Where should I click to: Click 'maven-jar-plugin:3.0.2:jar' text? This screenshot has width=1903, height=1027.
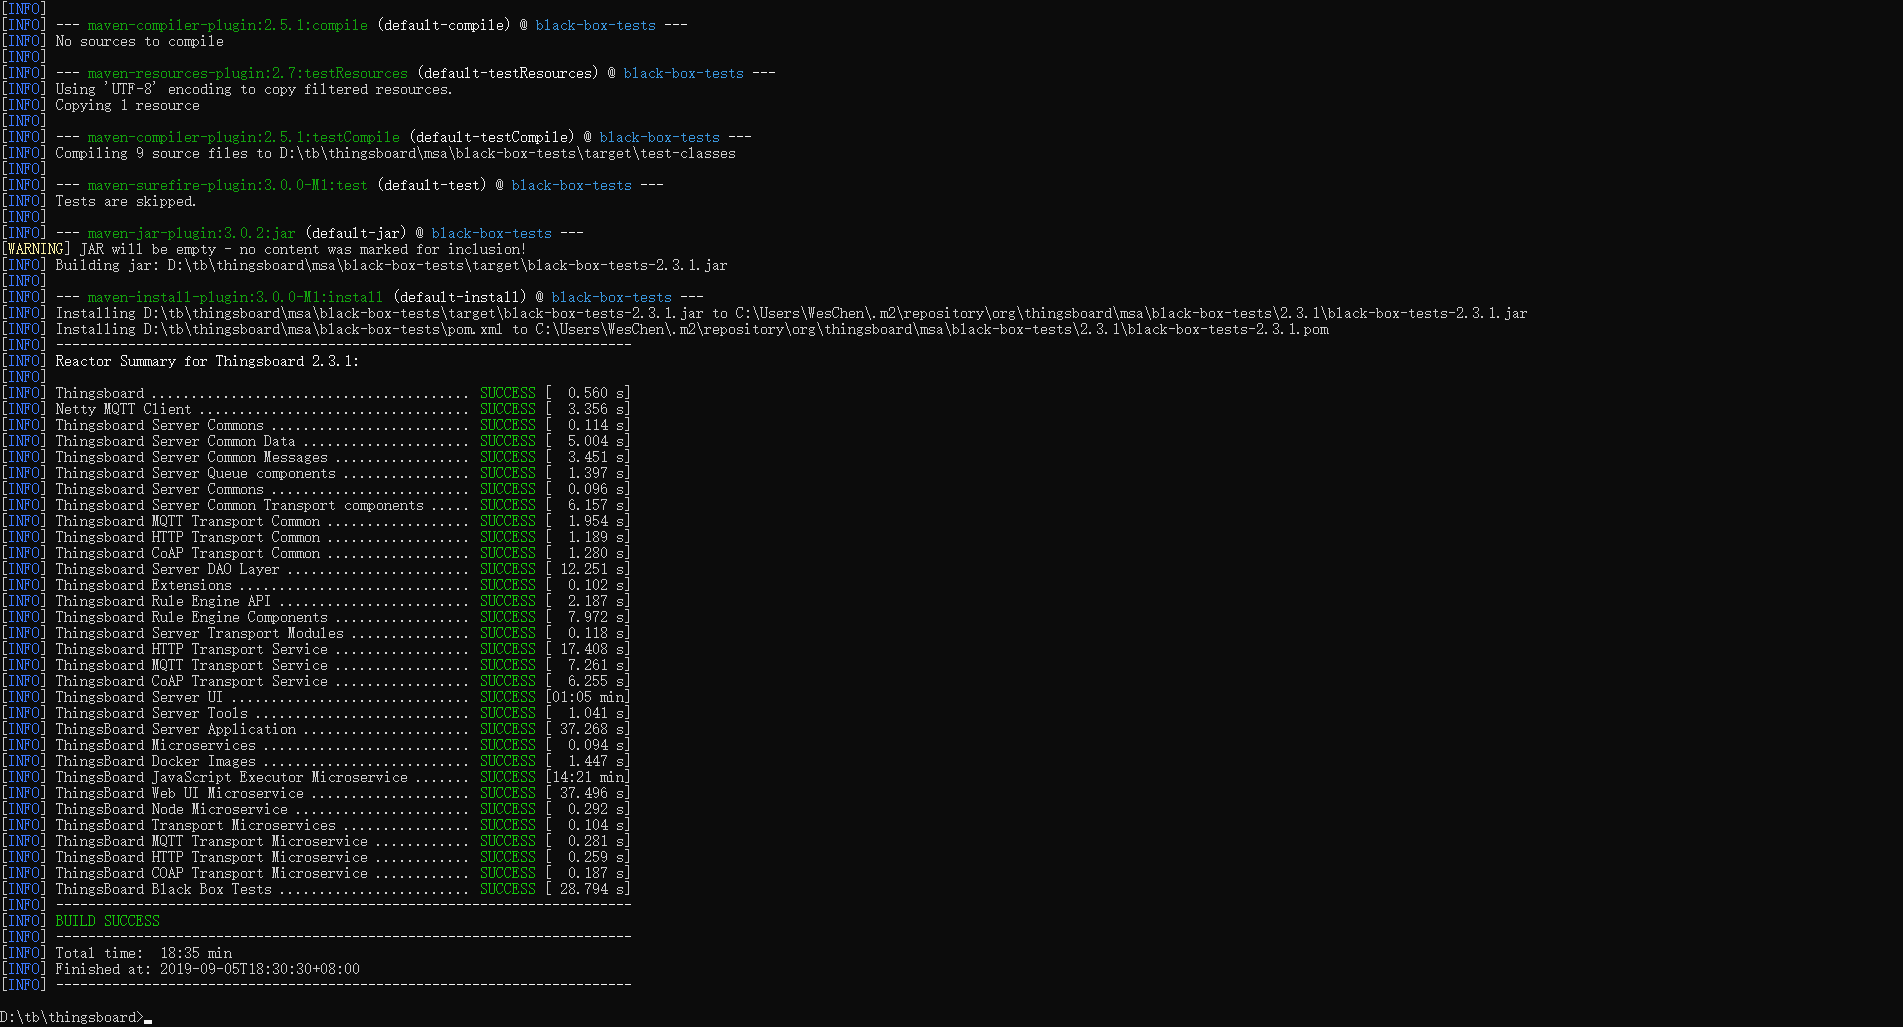point(191,233)
